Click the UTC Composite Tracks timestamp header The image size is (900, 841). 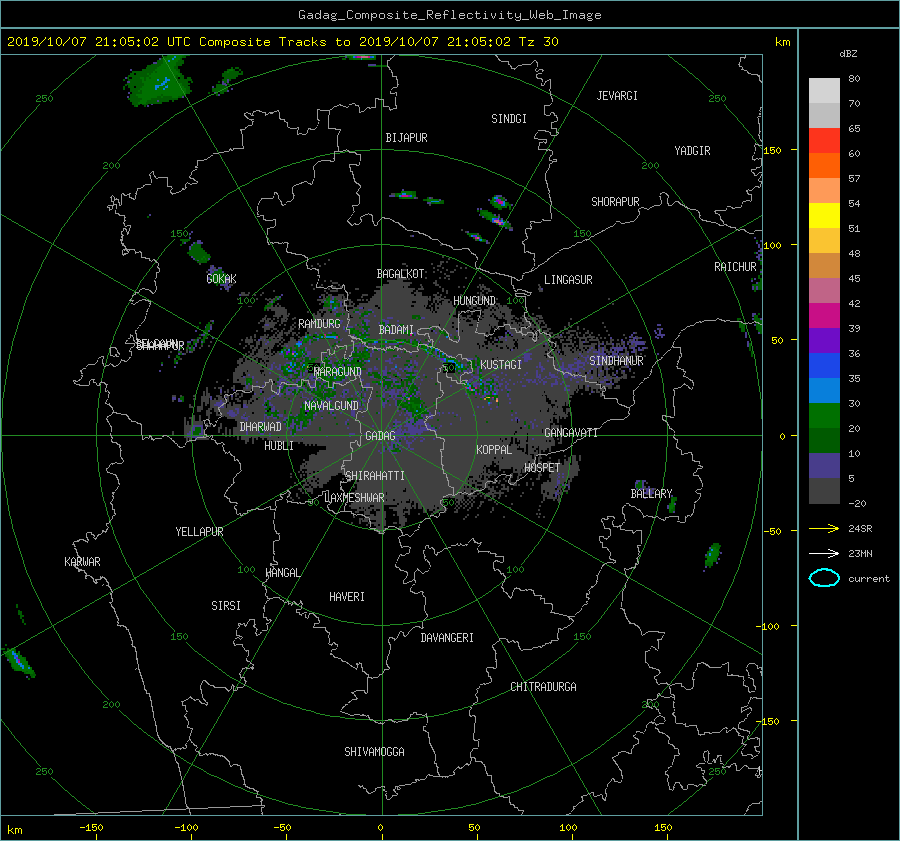tap(282, 41)
